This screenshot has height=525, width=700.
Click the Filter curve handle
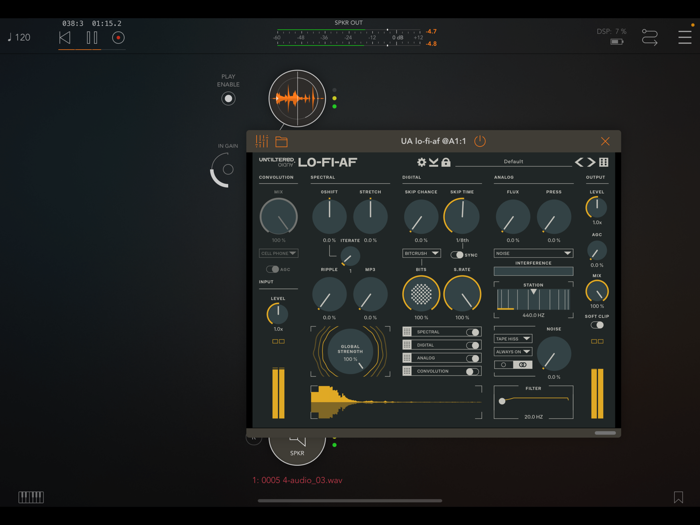click(502, 401)
